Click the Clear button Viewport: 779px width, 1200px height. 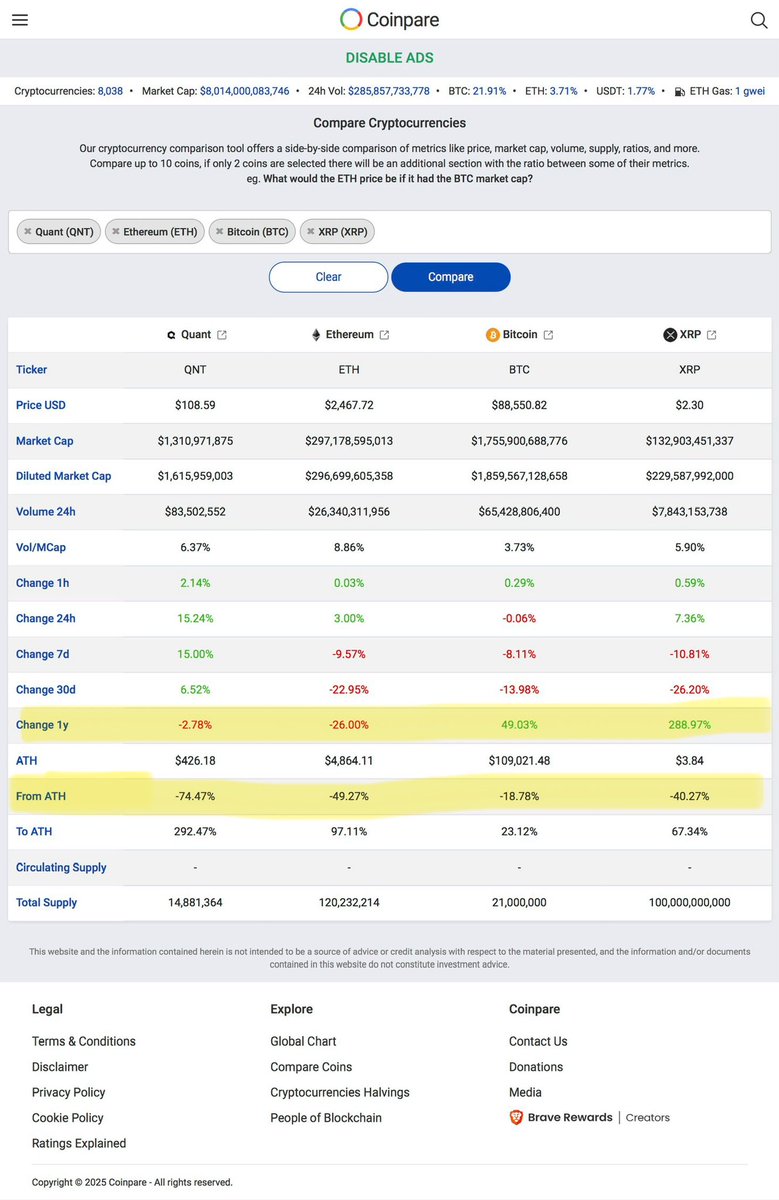[328, 277]
